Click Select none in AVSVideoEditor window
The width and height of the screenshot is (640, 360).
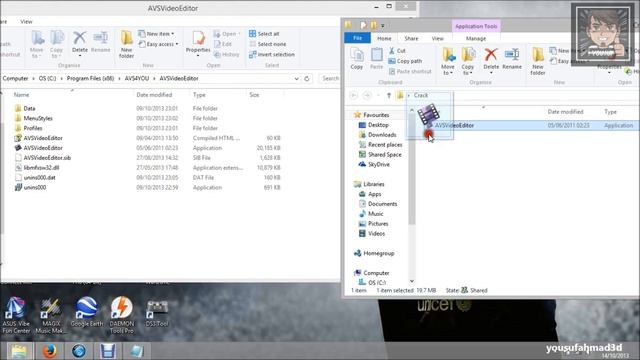pos(267,44)
